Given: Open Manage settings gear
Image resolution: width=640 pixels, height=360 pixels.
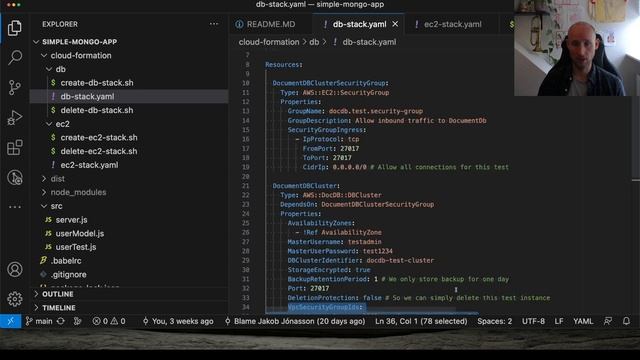Looking at the screenshot, I should [x=15, y=299].
